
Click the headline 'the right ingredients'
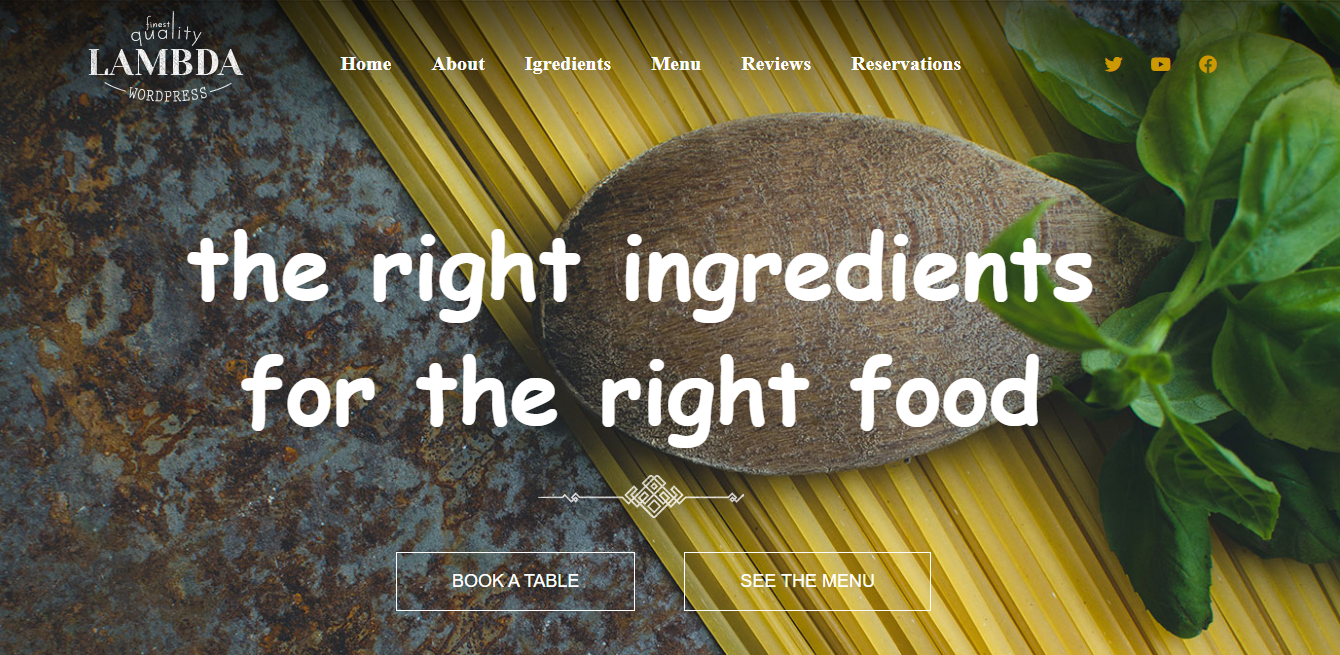(x=640, y=272)
